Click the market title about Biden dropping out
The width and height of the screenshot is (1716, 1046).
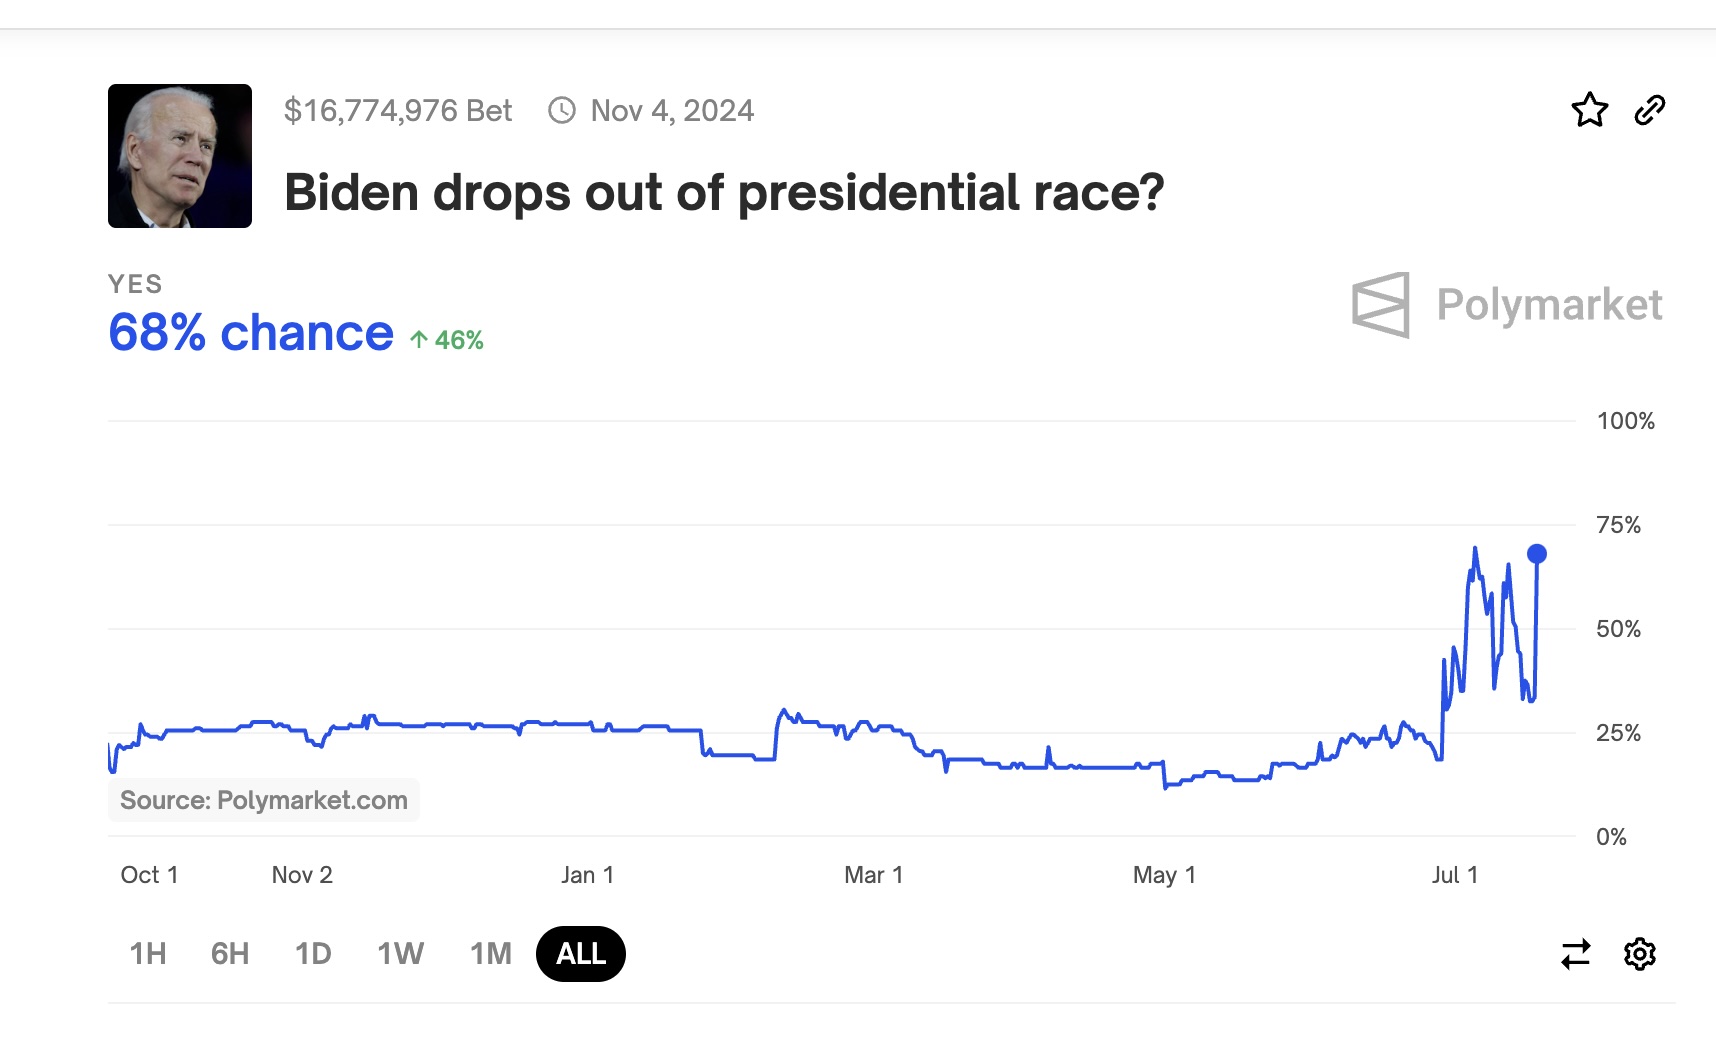pos(724,192)
